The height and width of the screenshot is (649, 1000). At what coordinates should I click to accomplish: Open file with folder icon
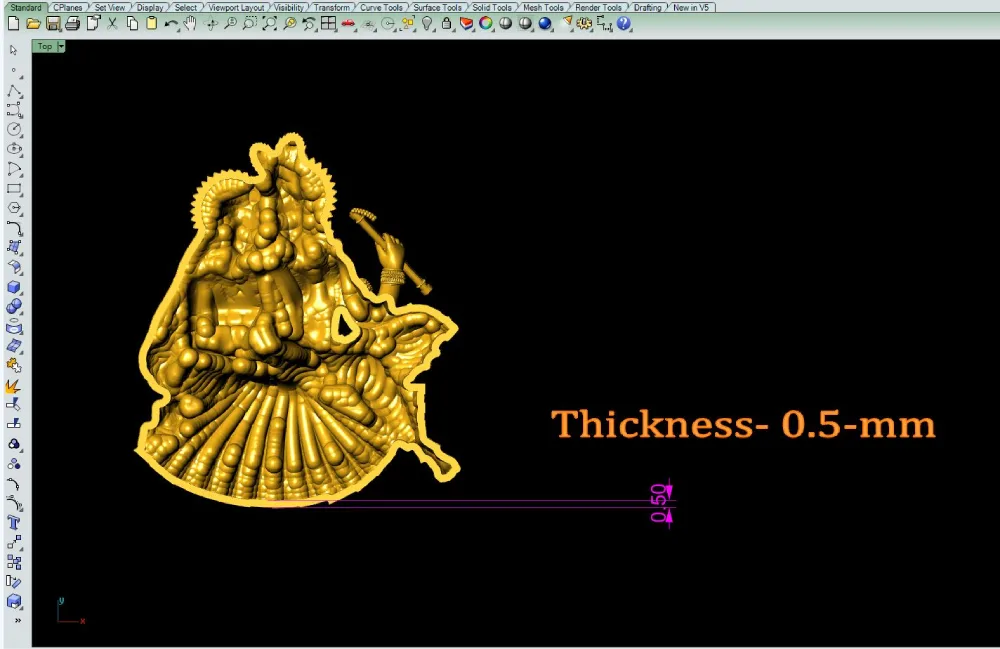(33, 24)
